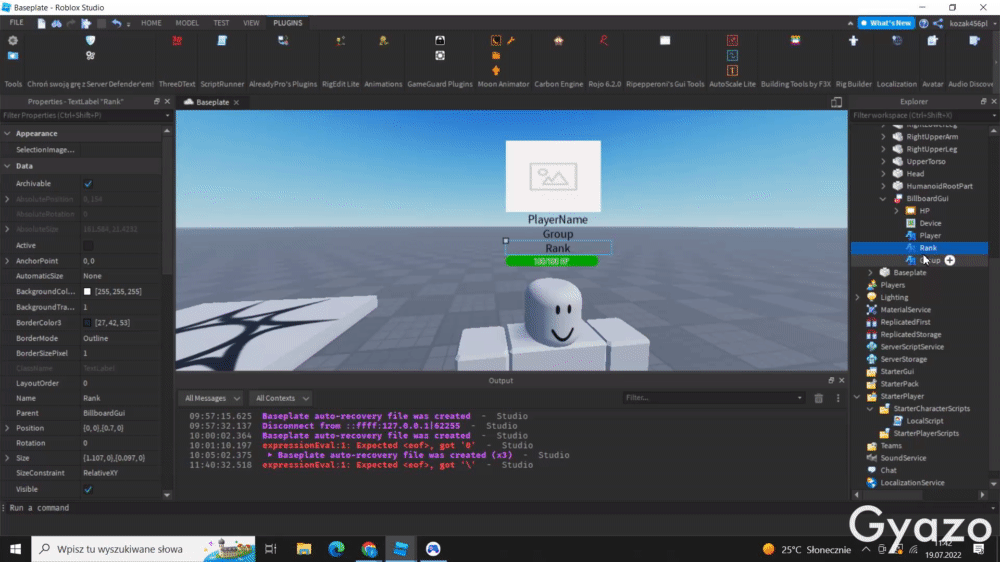The width and height of the screenshot is (1000, 562).
Task: Click the Filter Properties search field
Action: click(86, 115)
